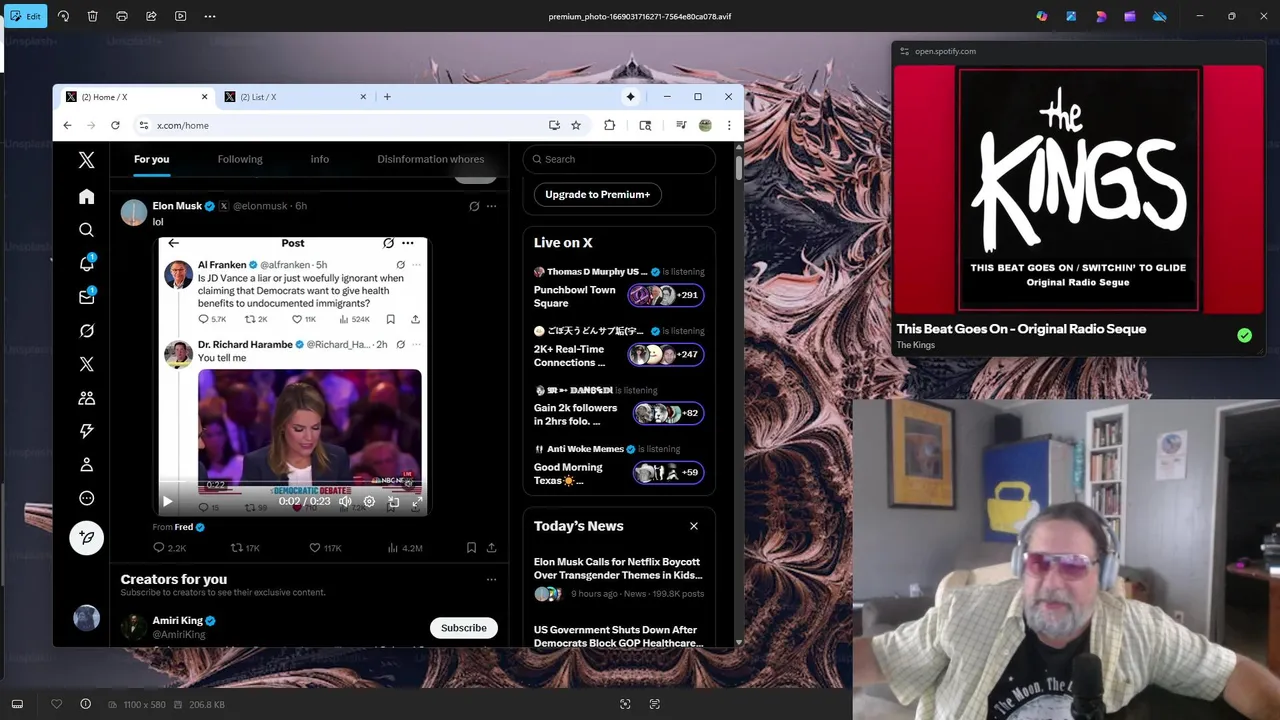Switch to the '(2) List / X' Chrome tab
The height and width of the screenshot is (720, 1280).
(295, 97)
